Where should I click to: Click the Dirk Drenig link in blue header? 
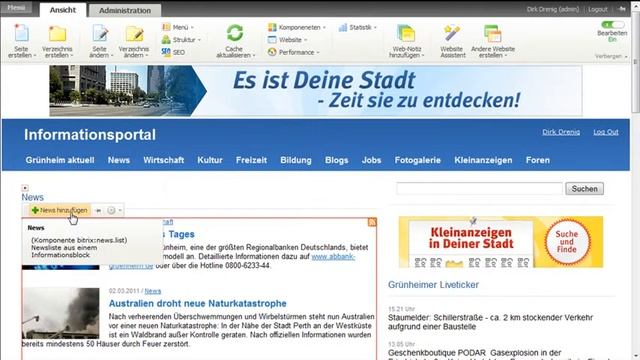coord(561,132)
